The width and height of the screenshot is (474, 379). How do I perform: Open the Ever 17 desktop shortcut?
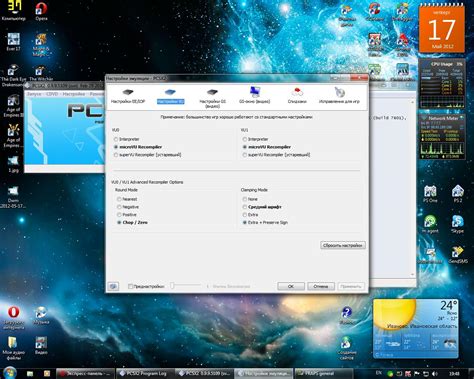coord(13,42)
